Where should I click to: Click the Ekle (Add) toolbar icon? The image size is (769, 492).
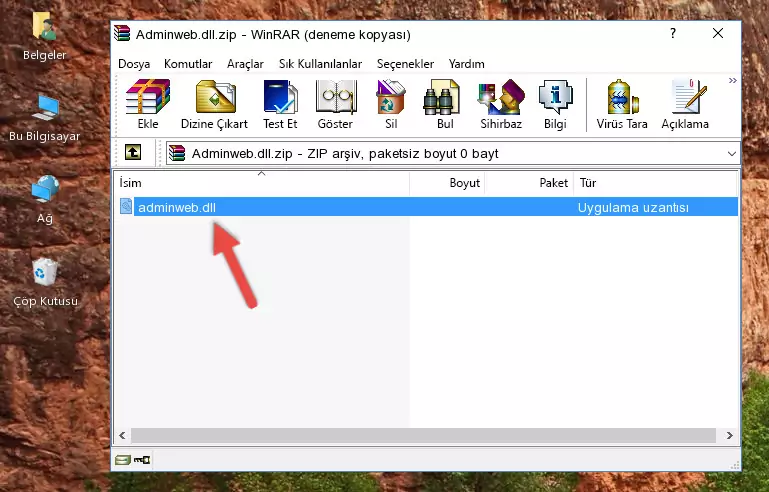click(x=148, y=97)
